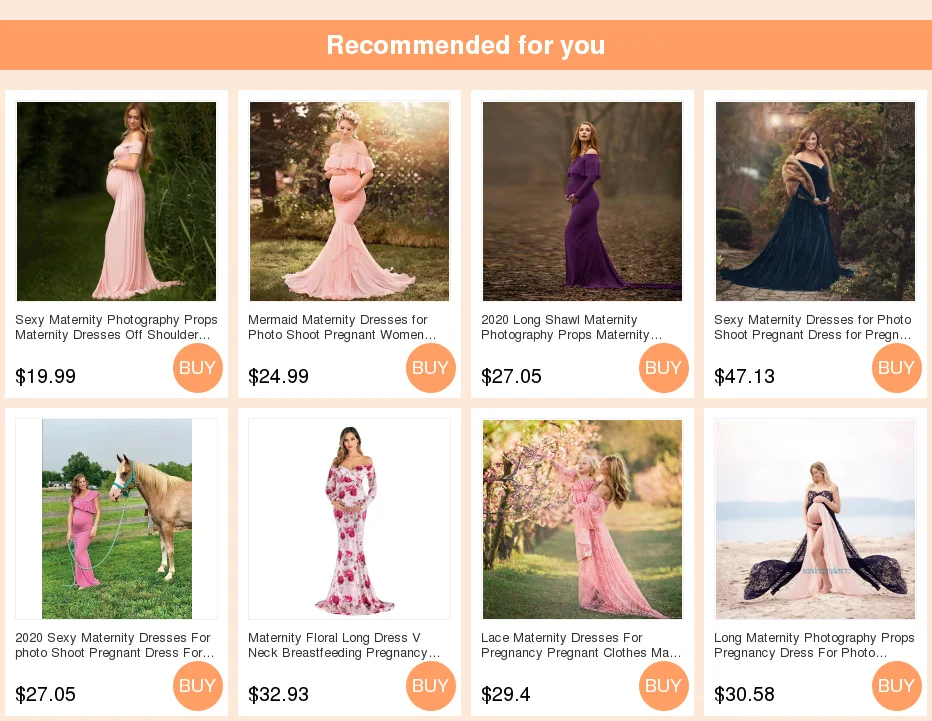Image resolution: width=932 pixels, height=721 pixels.
Task: Click BUY for the $24.99 mermaid dress
Action: pos(431,367)
